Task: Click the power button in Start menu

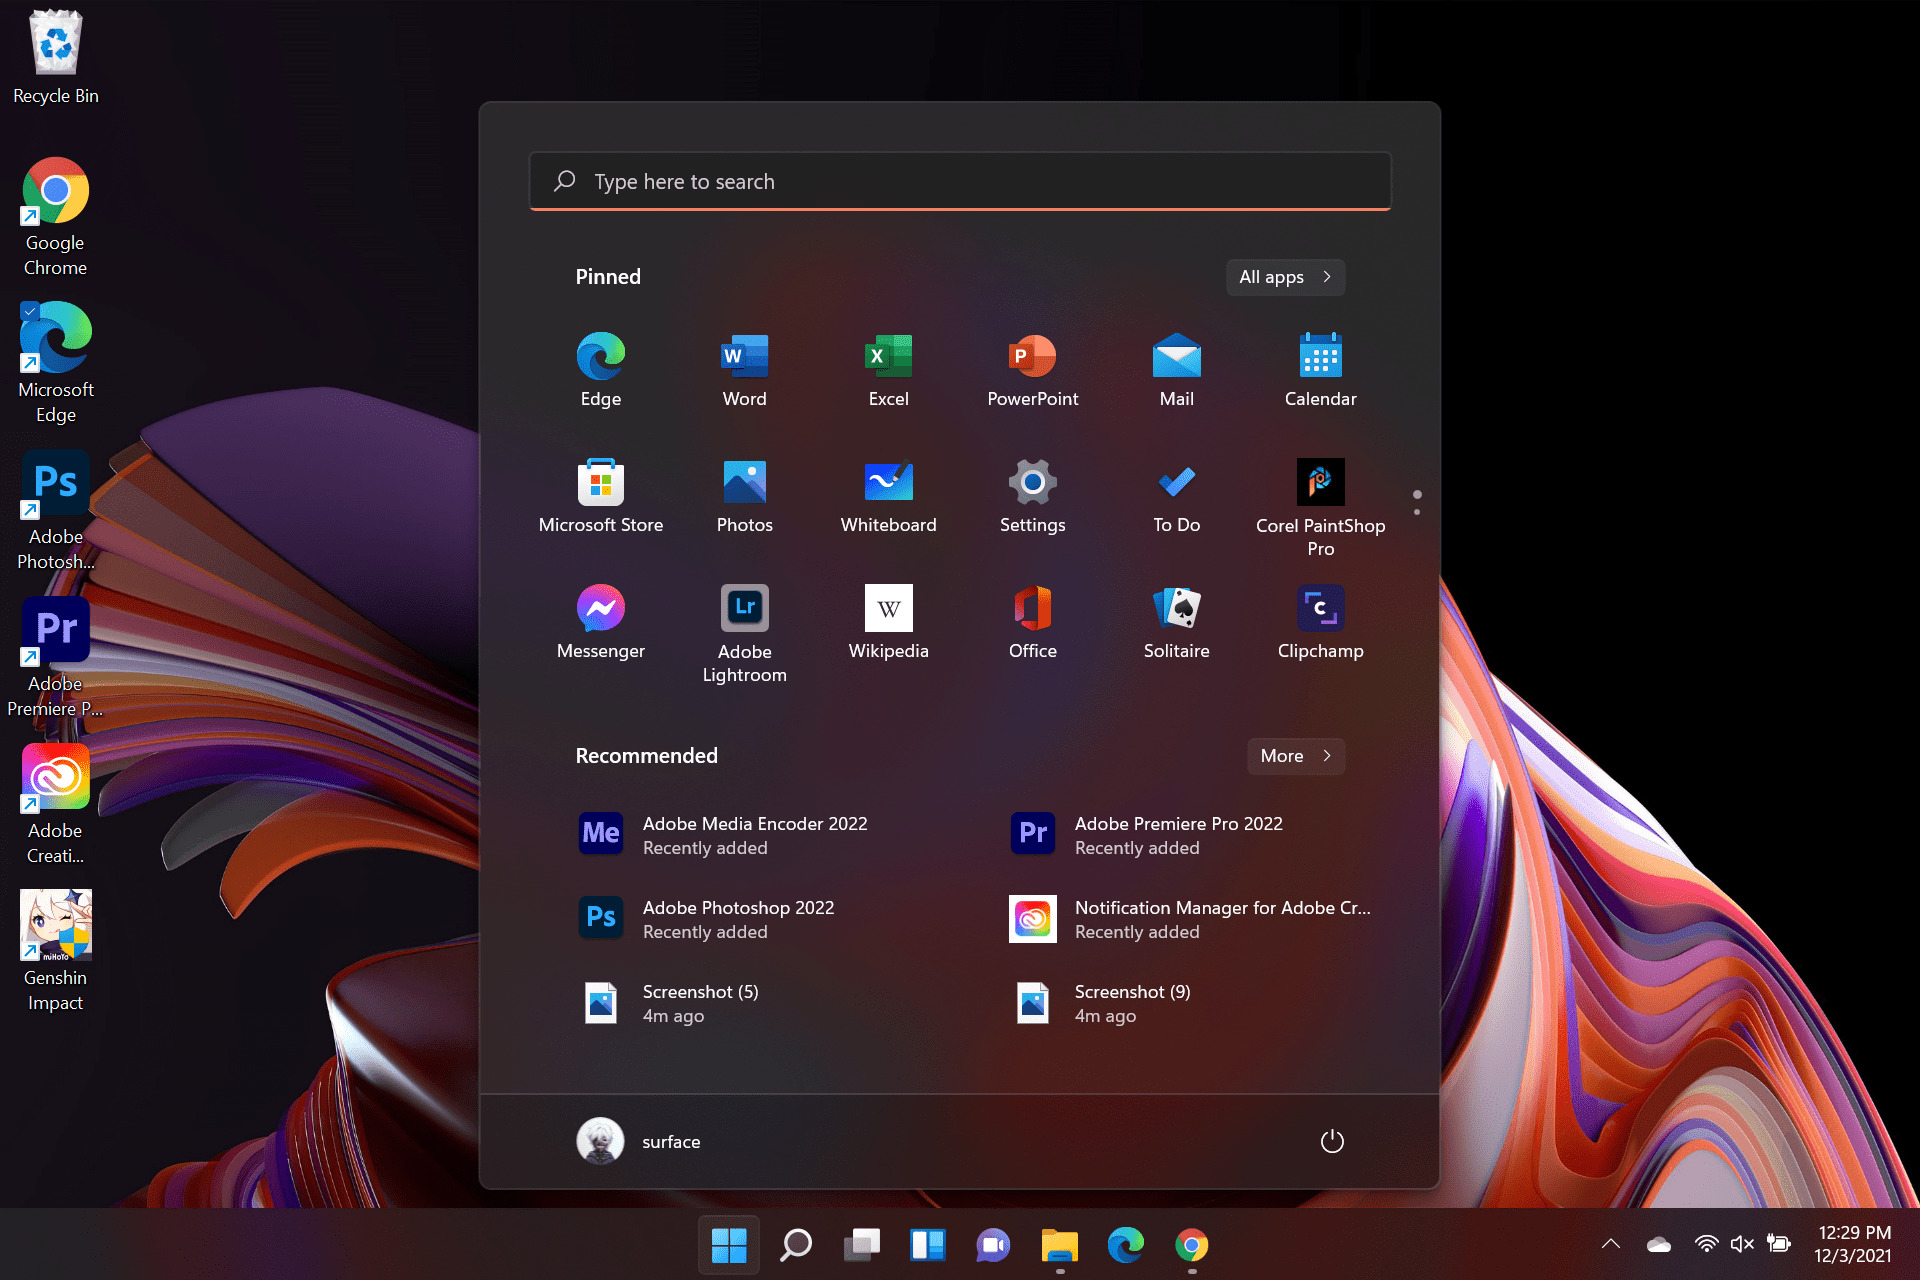Action: click(x=1331, y=1141)
